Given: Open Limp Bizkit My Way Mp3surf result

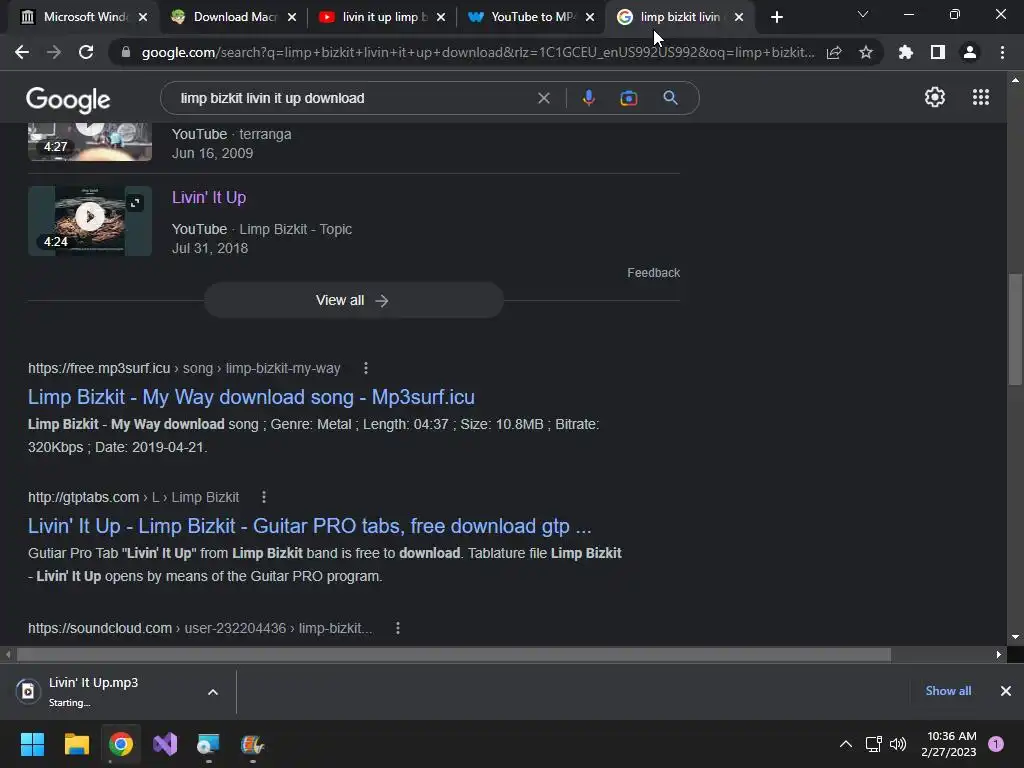Looking at the screenshot, I should 251,397.
